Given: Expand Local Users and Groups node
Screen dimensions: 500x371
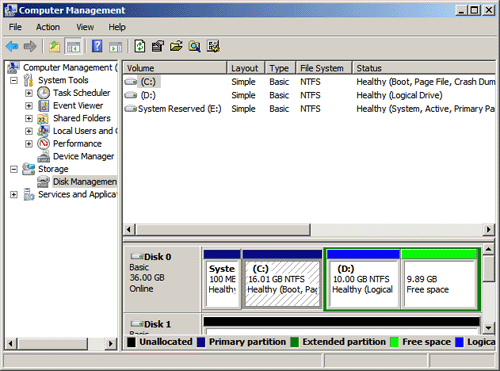Looking at the screenshot, I should pos(29,131).
